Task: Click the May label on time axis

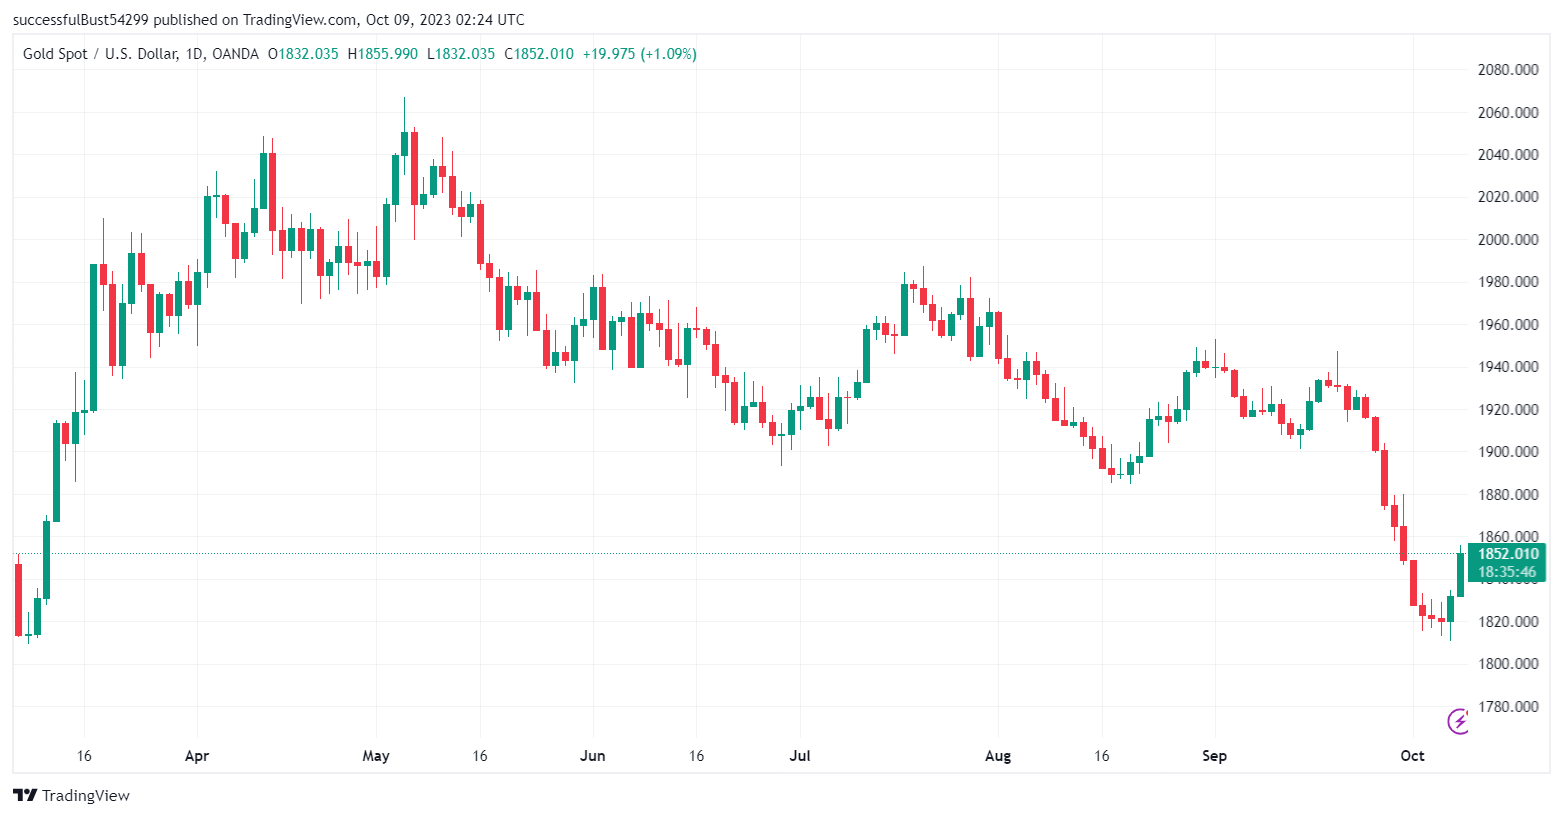Action: pos(376,755)
